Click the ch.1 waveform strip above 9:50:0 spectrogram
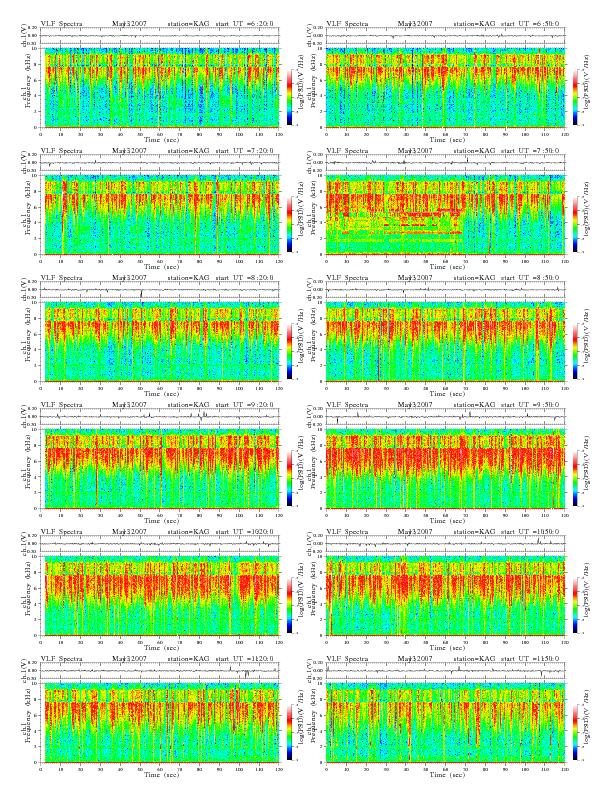The width and height of the screenshot is (612, 792). tap(446, 417)
